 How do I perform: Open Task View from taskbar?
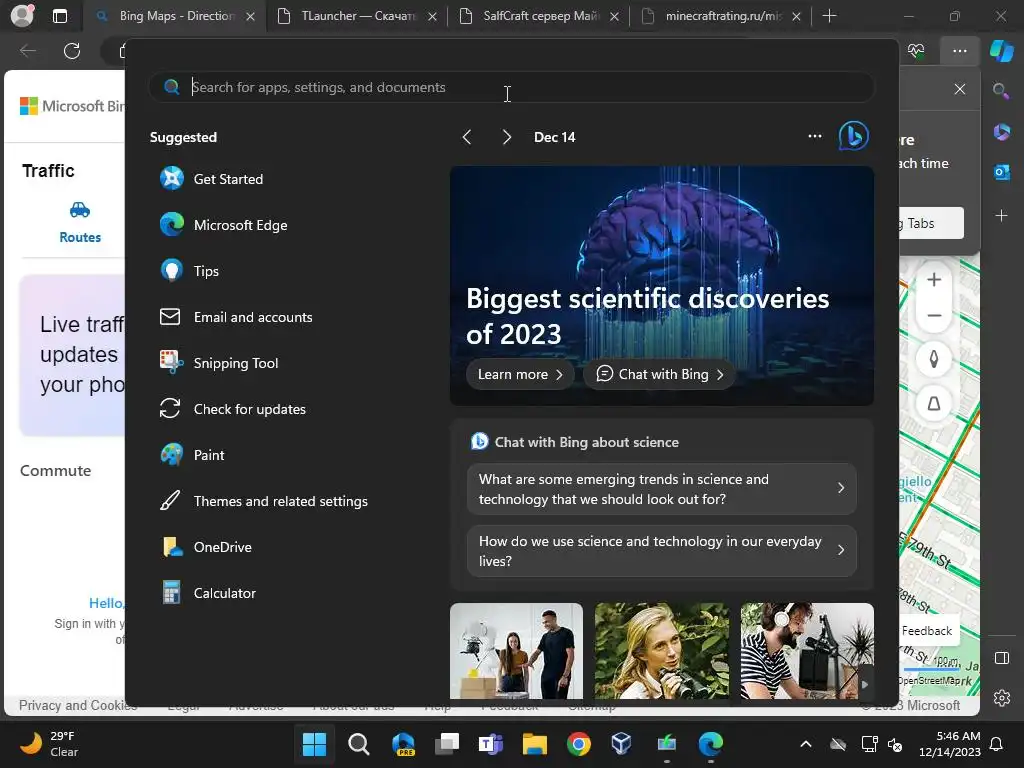click(x=447, y=744)
